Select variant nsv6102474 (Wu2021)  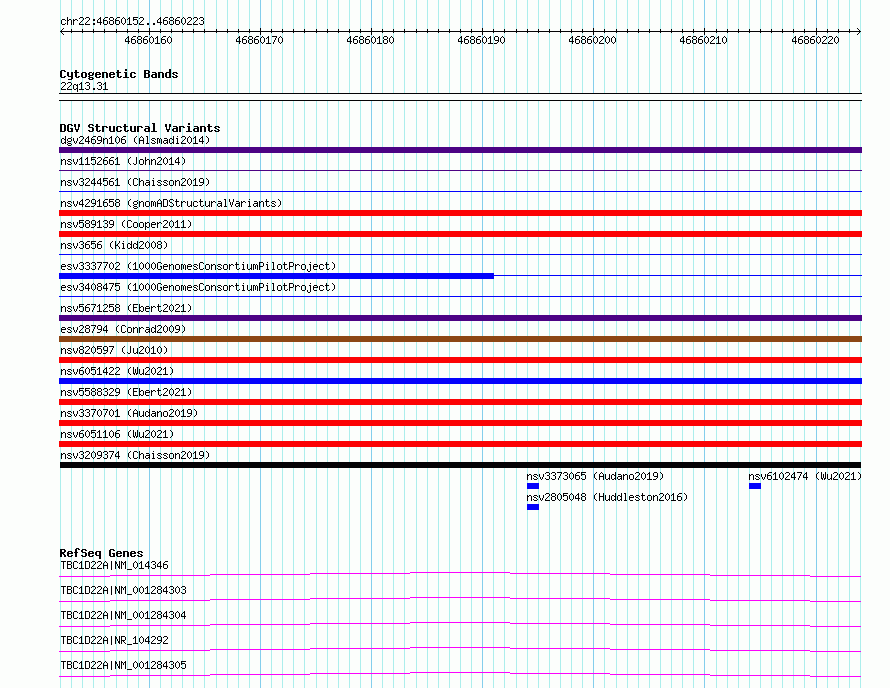[805, 476]
